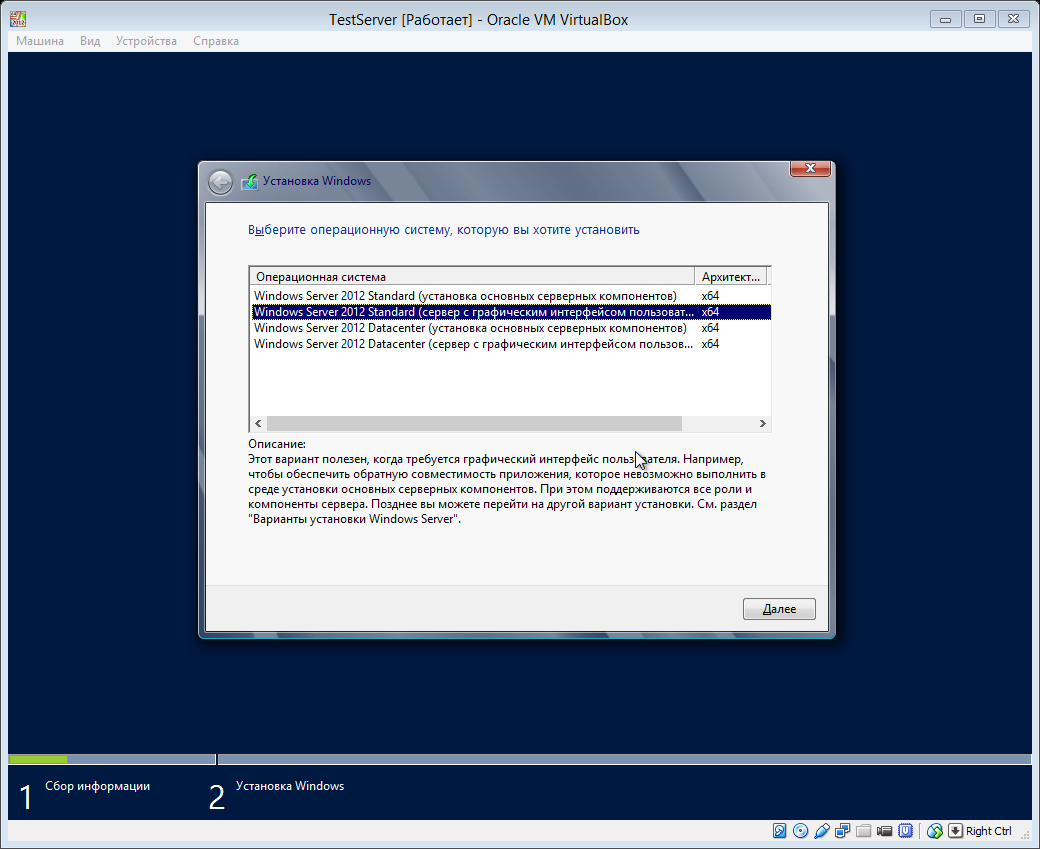Click the Windows Setup icon in dialog title
Viewport: 1040px width, 849px height.
[x=249, y=181]
